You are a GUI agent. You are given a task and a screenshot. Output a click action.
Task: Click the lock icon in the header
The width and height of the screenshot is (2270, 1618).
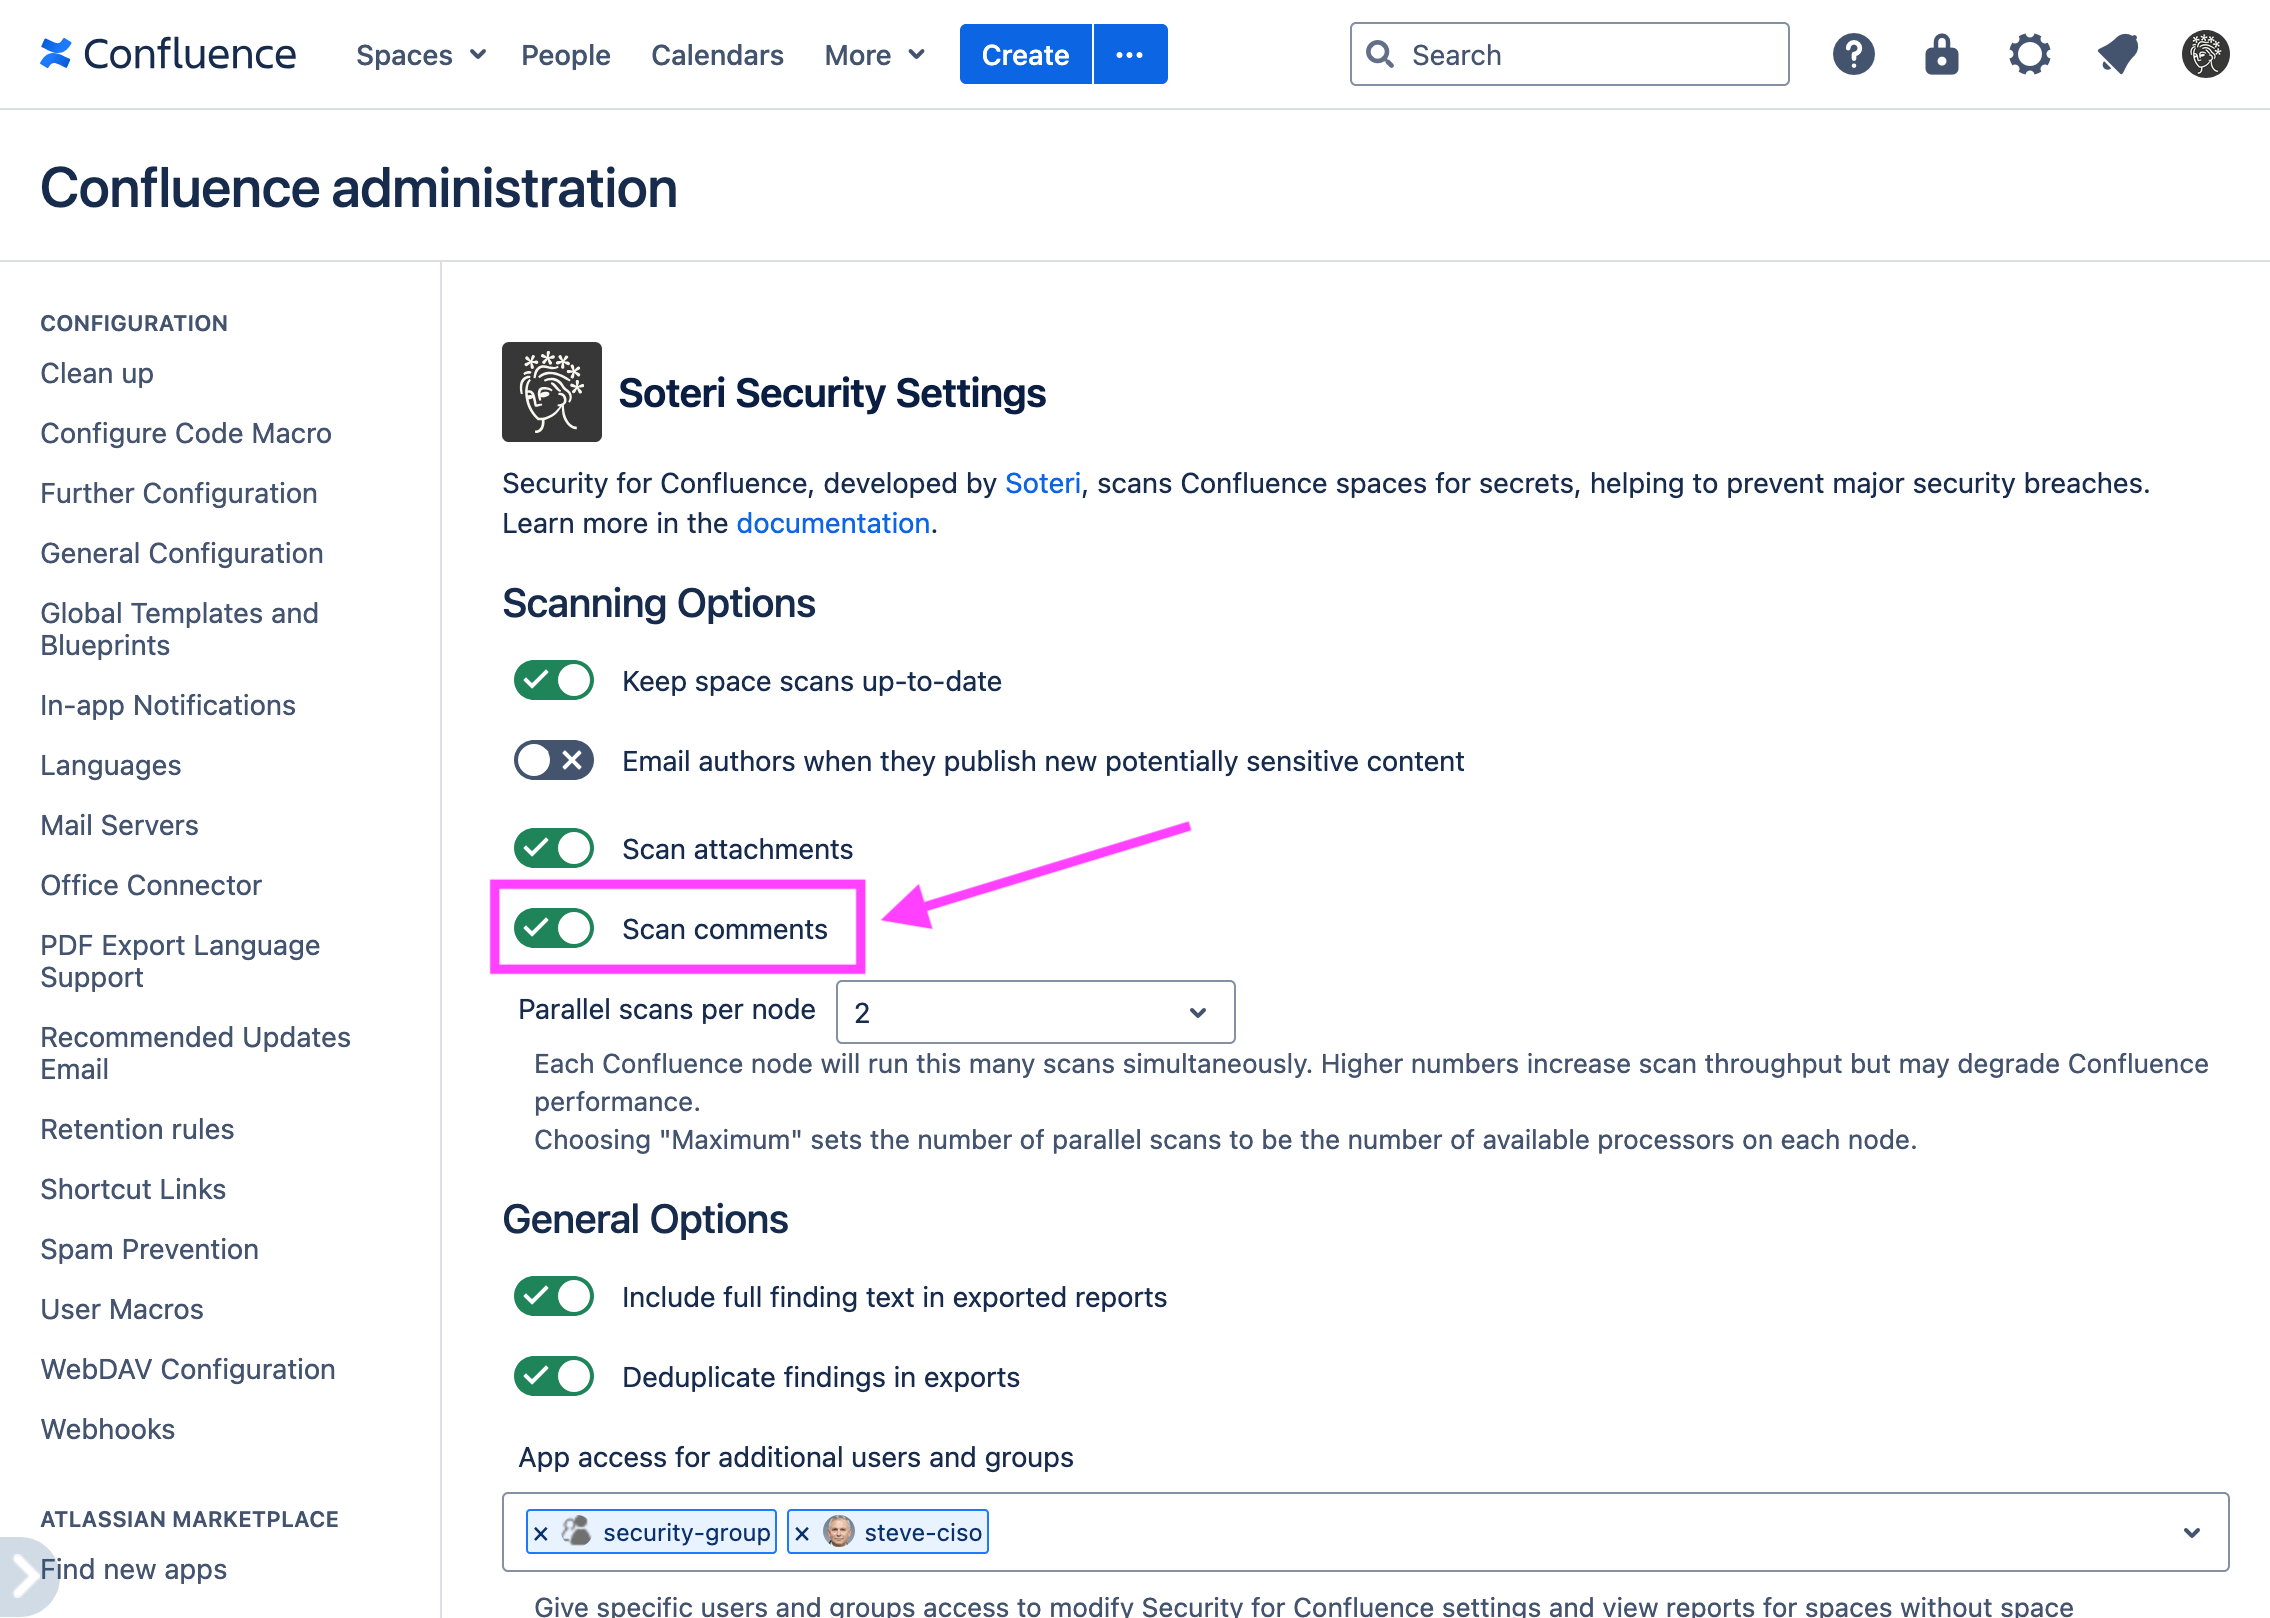(1941, 54)
